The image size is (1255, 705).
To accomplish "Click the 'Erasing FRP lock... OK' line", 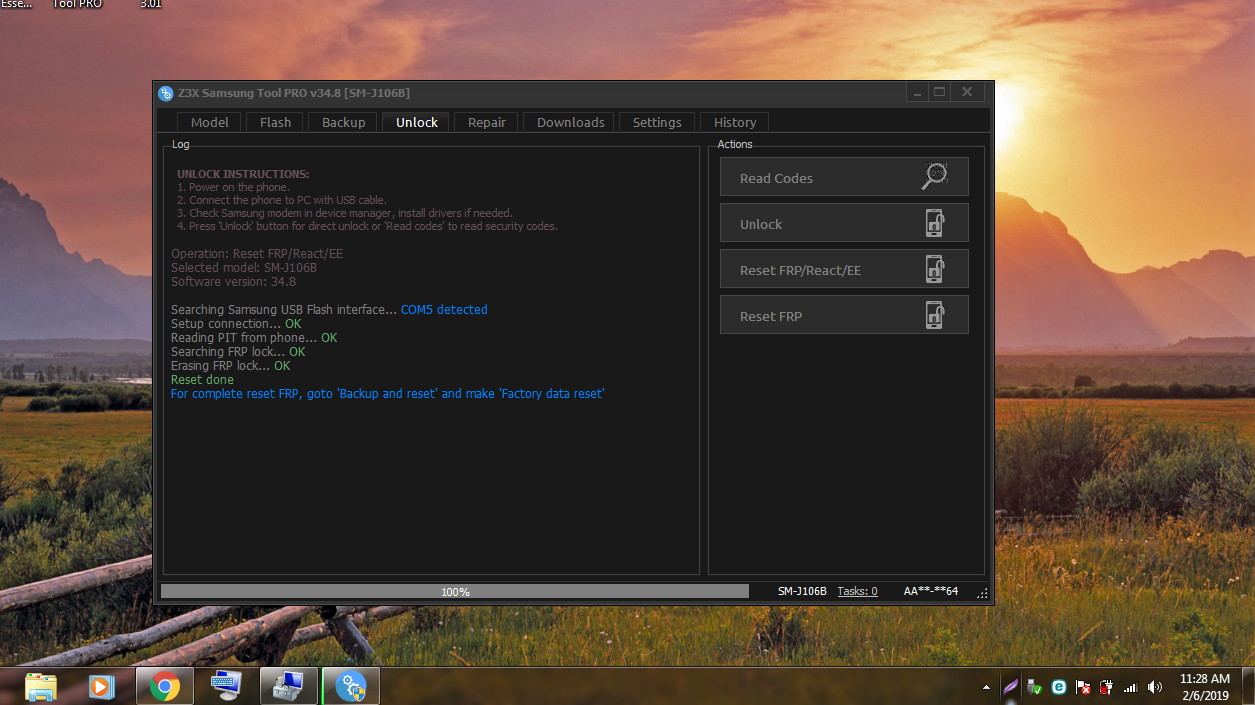I will point(230,366).
